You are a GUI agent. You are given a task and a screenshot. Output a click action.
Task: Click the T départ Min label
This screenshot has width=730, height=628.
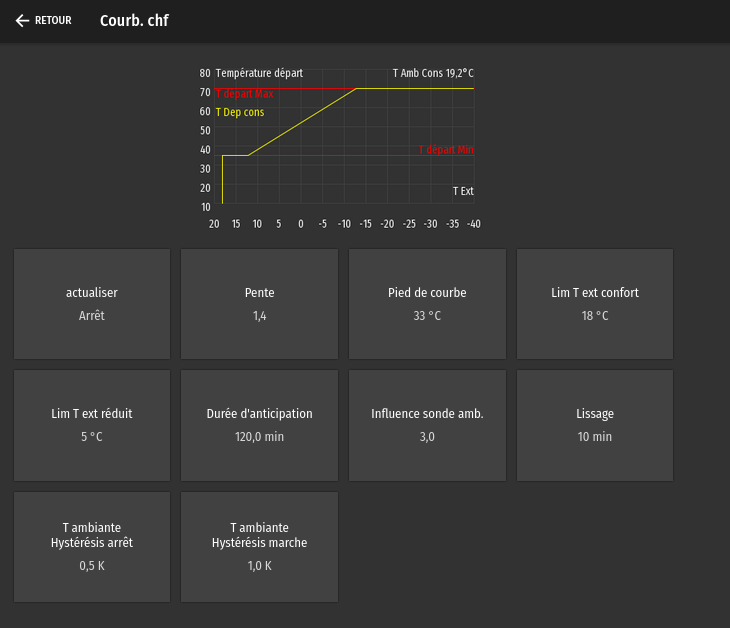446,149
